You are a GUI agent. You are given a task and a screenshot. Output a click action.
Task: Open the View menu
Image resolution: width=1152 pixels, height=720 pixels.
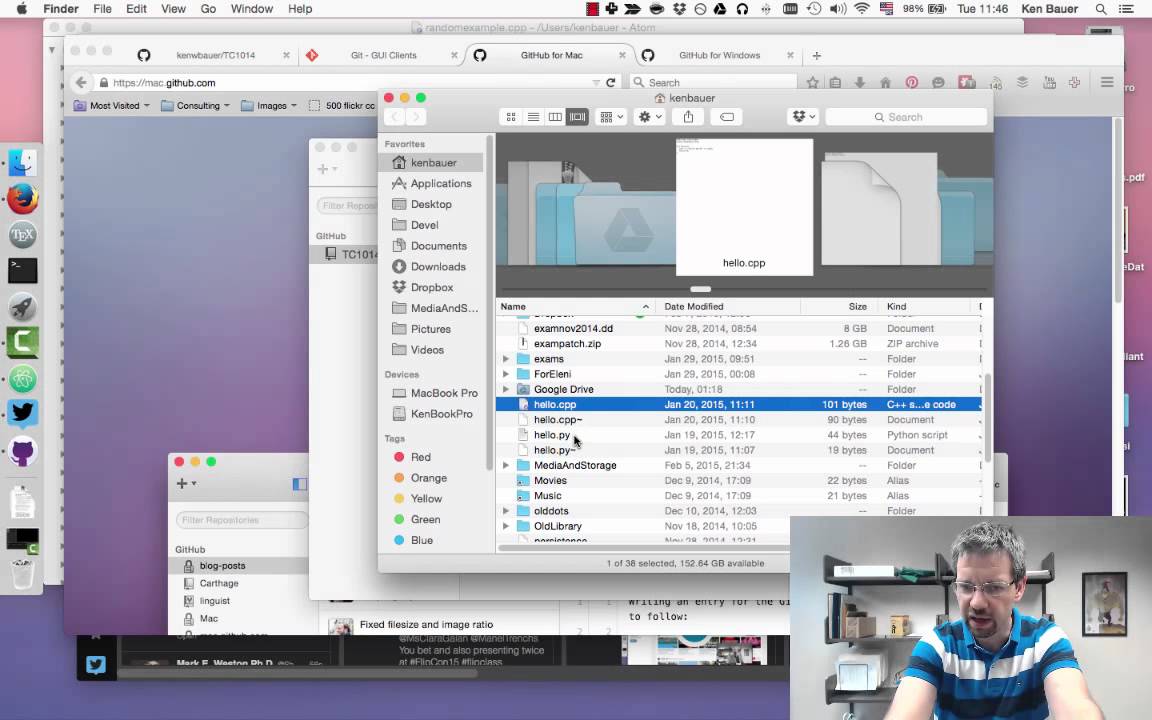point(173,9)
